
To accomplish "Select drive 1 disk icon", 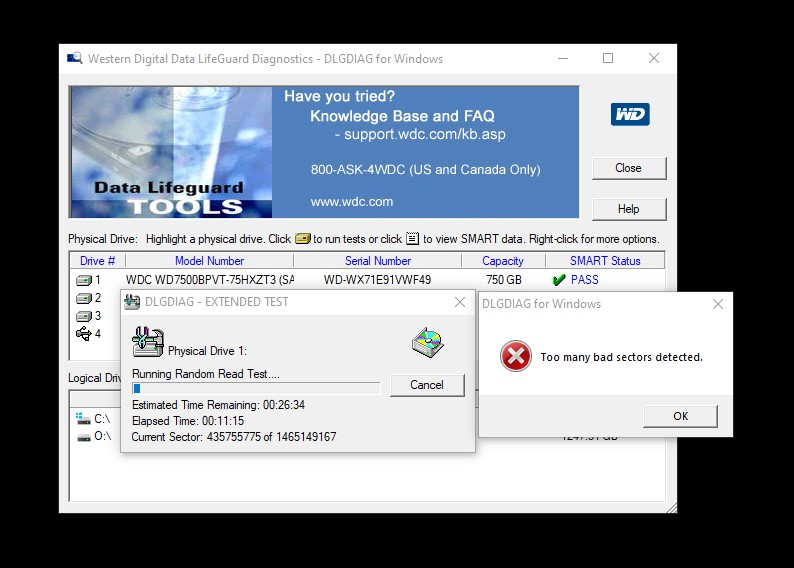I will 84,280.
